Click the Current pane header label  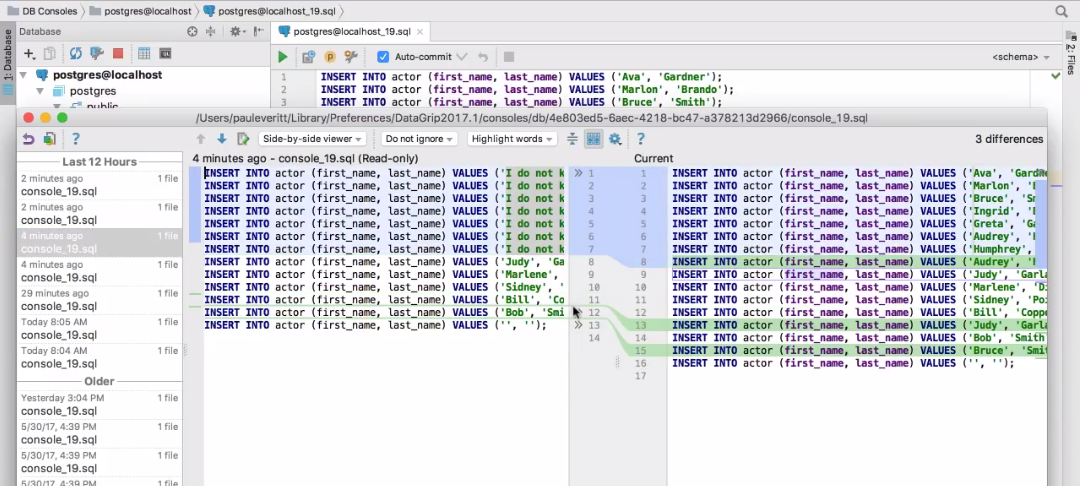click(654, 158)
